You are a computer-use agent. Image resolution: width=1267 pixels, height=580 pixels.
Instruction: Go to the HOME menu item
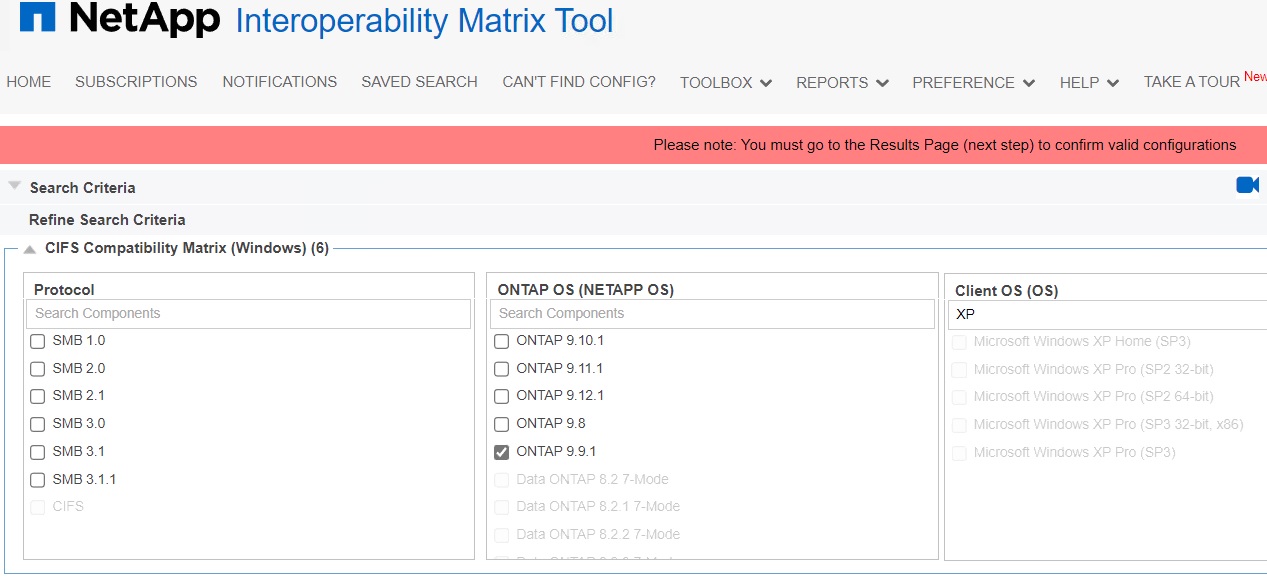pos(28,82)
